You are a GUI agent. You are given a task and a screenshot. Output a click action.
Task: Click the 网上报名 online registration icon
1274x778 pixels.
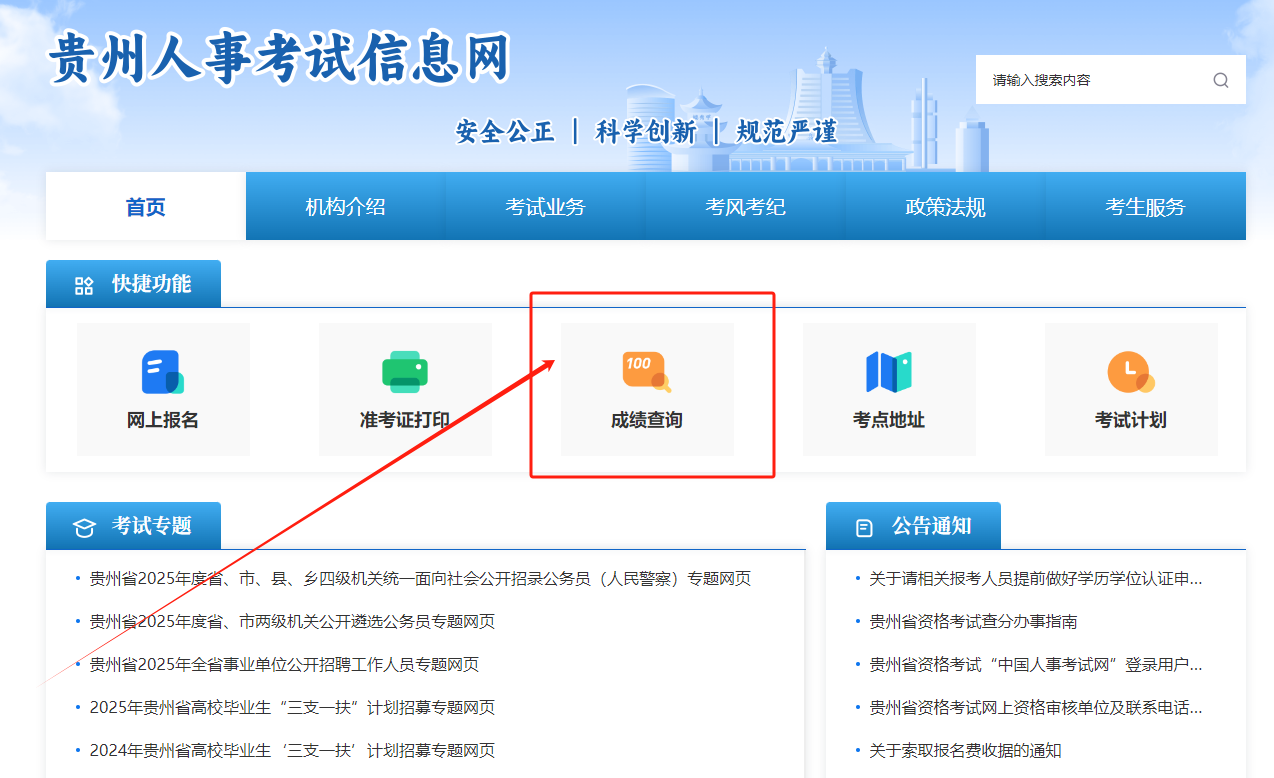(162, 372)
